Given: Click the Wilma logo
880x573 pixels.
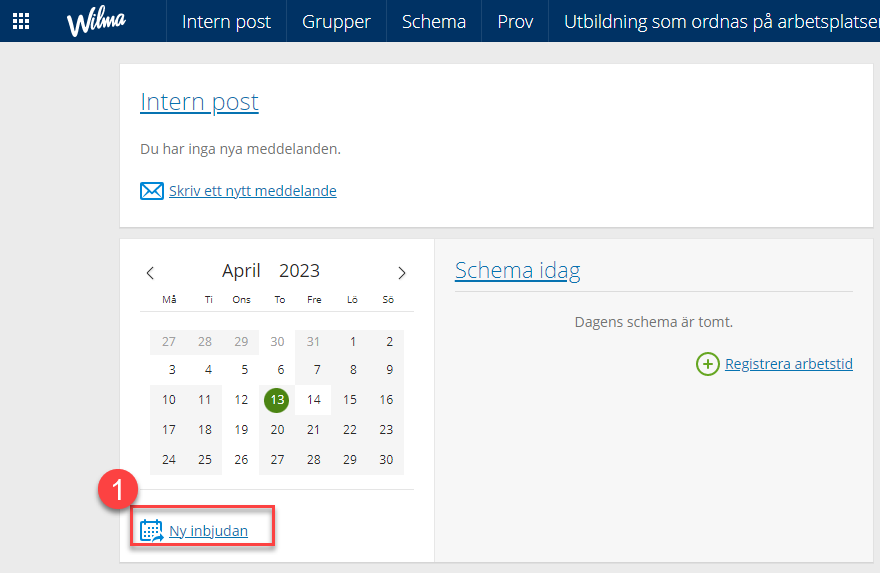Looking at the screenshot, I should coord(96,22).
